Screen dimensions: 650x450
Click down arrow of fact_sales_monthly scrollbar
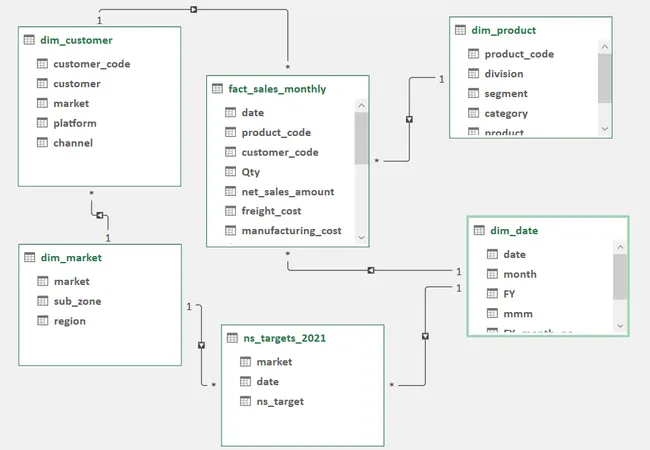tap(361, 237)
